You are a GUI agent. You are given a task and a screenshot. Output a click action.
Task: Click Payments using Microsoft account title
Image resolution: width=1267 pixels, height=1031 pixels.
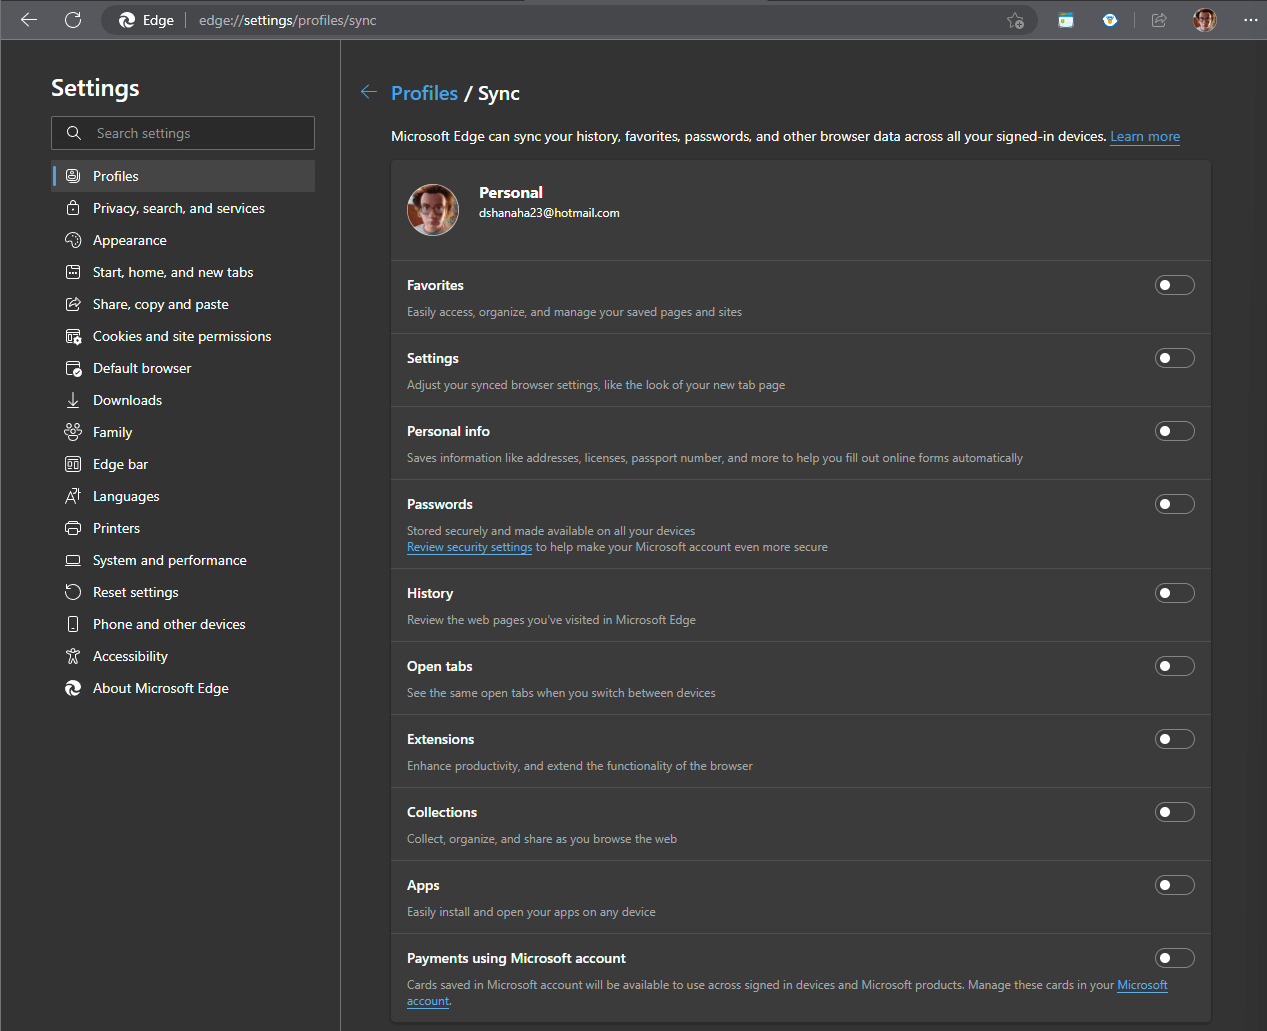516,958
